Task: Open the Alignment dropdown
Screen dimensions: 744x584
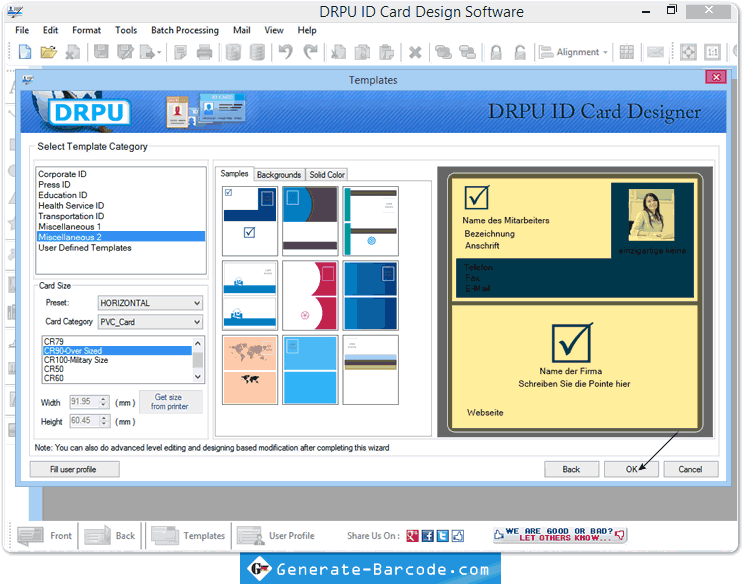Action: pos(573,52)
